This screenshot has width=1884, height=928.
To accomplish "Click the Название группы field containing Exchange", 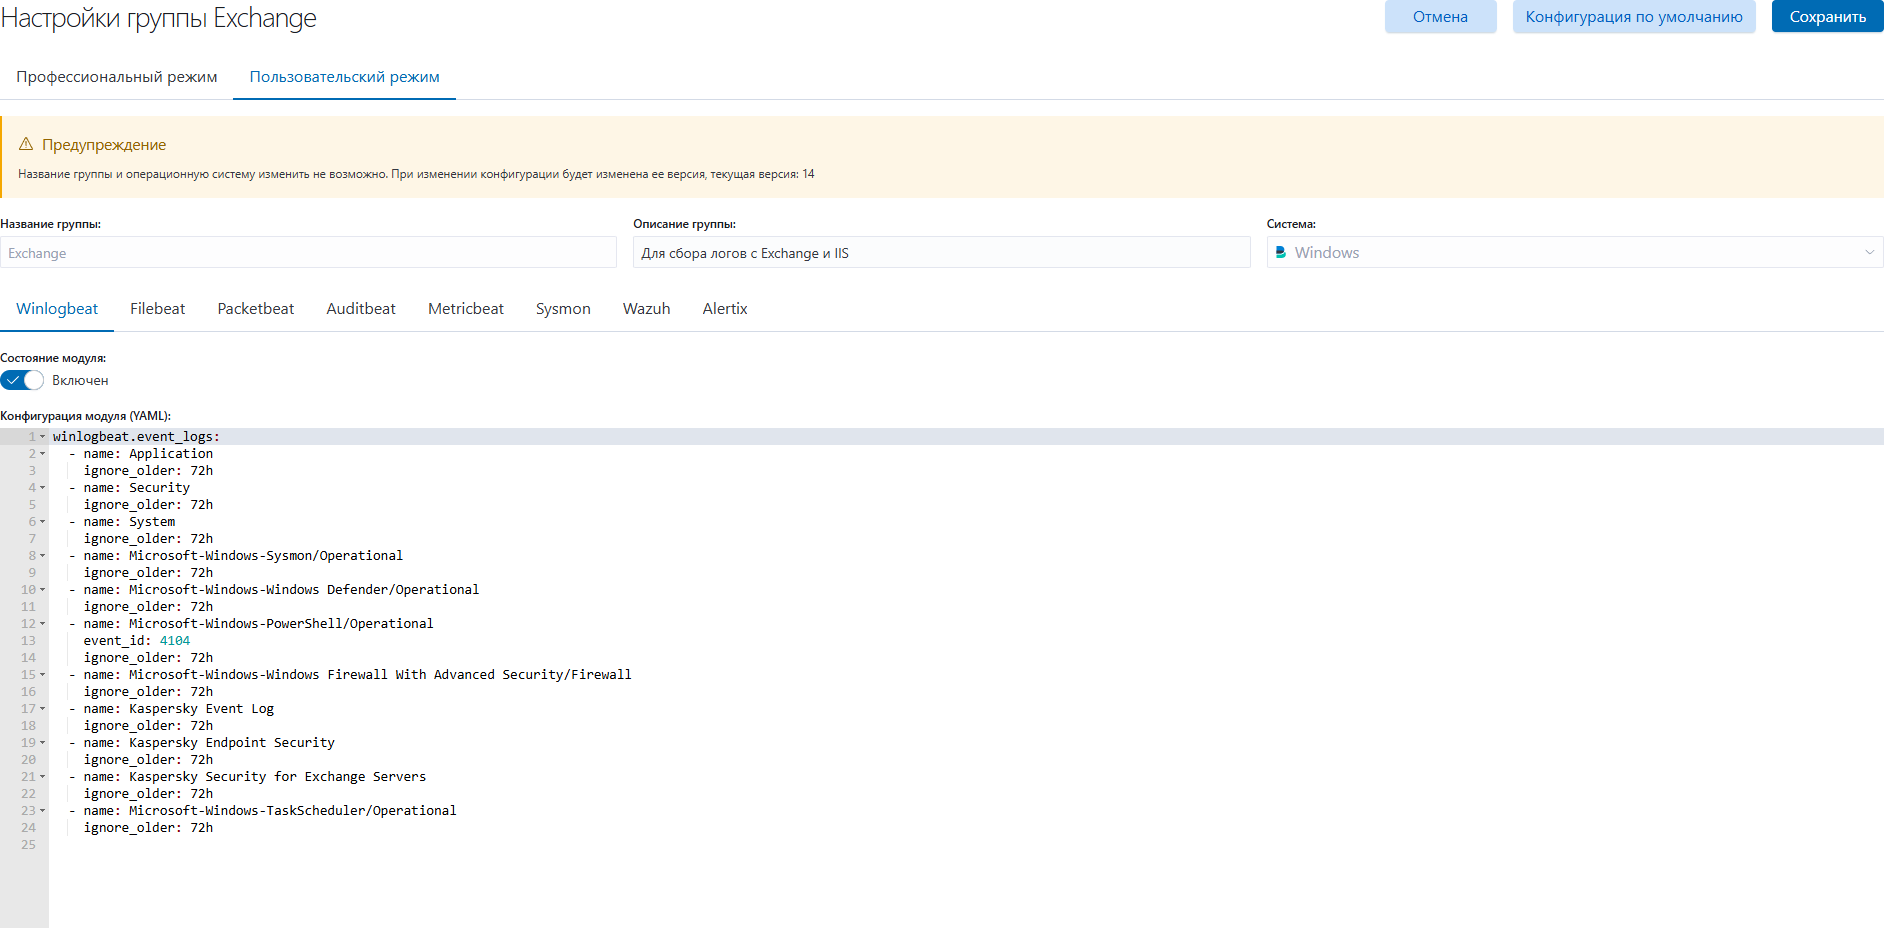I will (308, 253).
